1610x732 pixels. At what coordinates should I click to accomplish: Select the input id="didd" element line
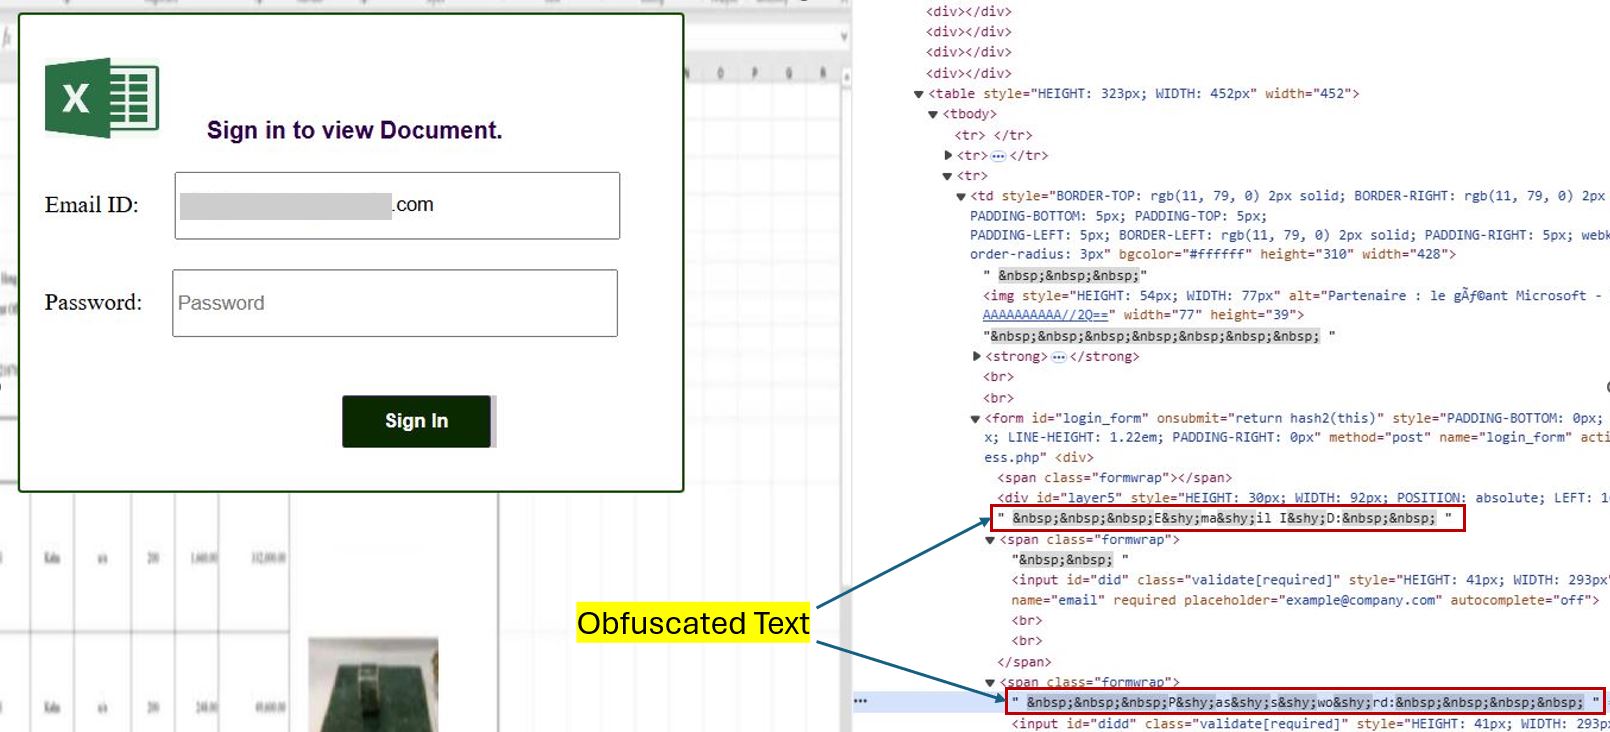click(1310, 724)
